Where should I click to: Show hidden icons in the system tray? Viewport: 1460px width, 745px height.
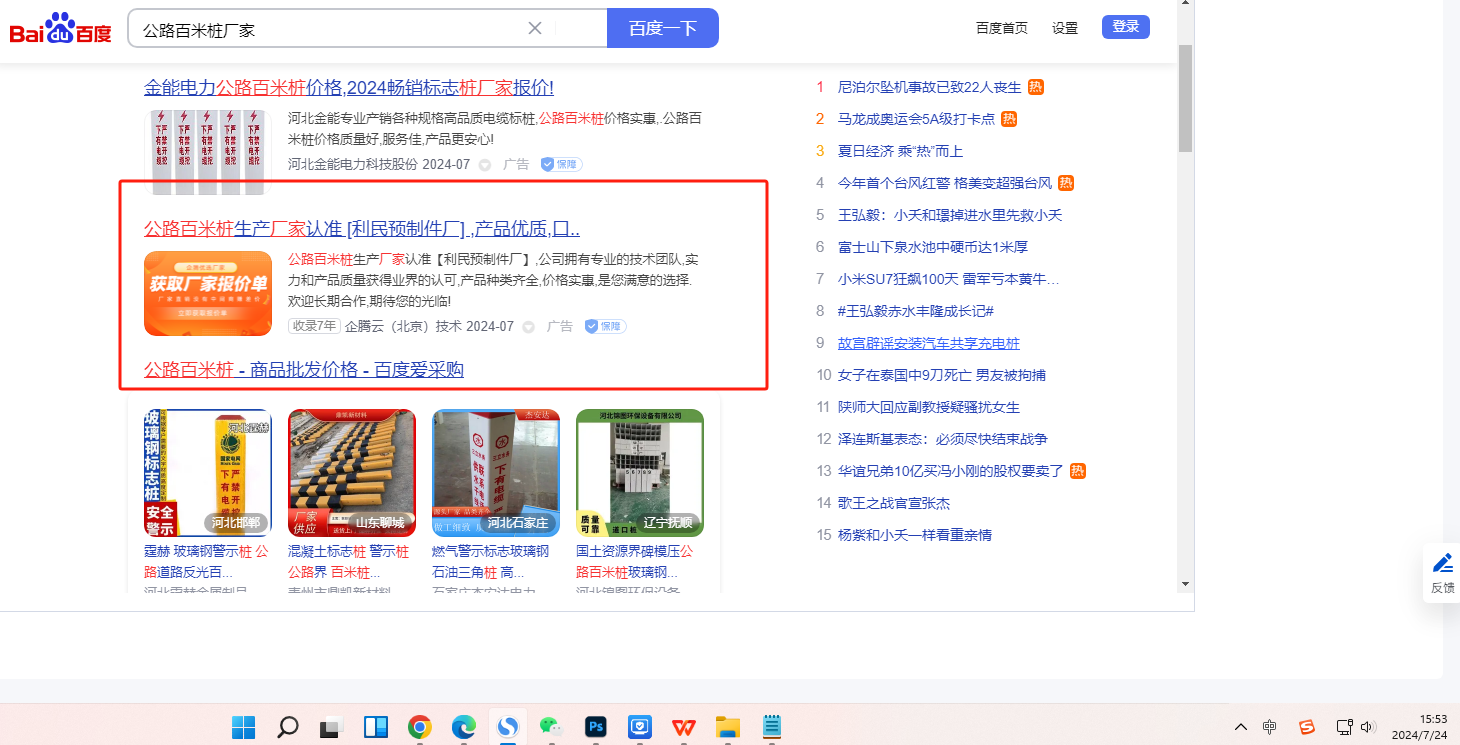[x=1241, y=727]
